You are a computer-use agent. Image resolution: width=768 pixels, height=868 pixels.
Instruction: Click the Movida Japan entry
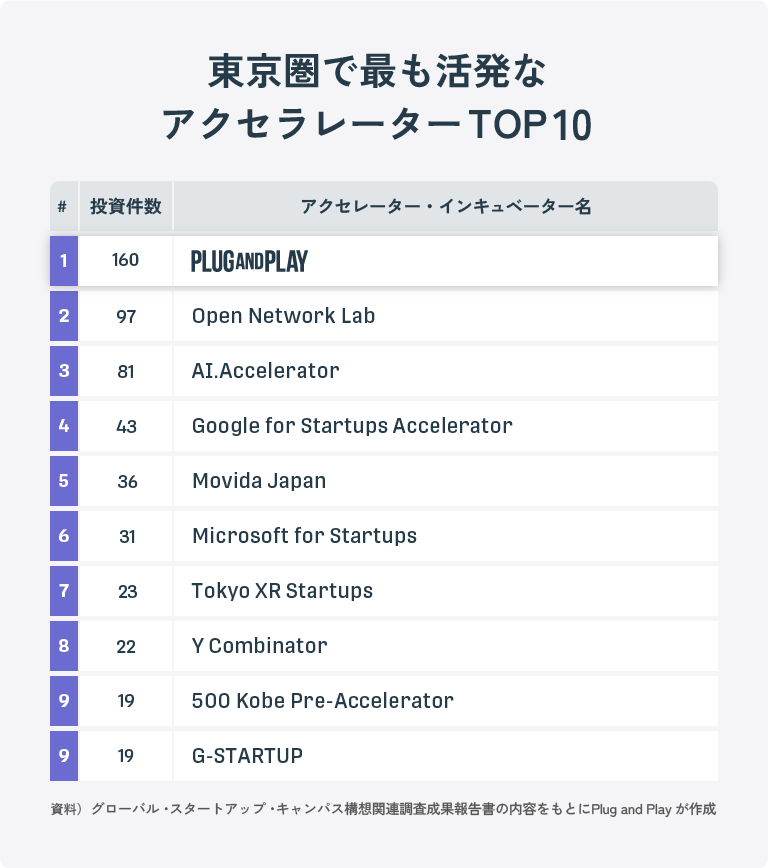coord(259,481)
